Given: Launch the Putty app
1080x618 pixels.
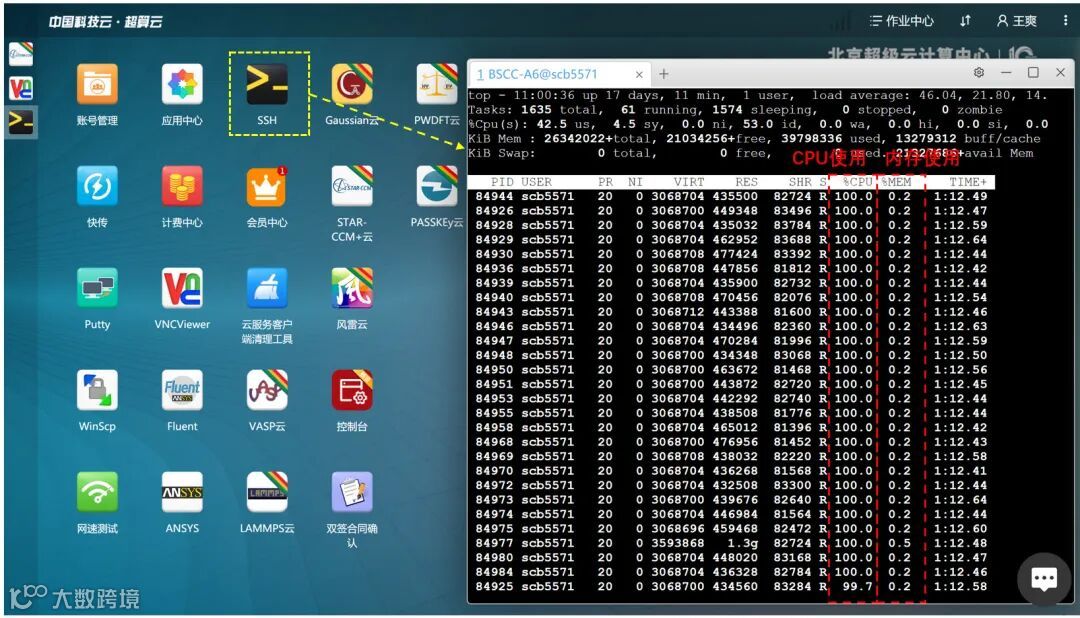Looking at the screenshot, I should (97, 288).
